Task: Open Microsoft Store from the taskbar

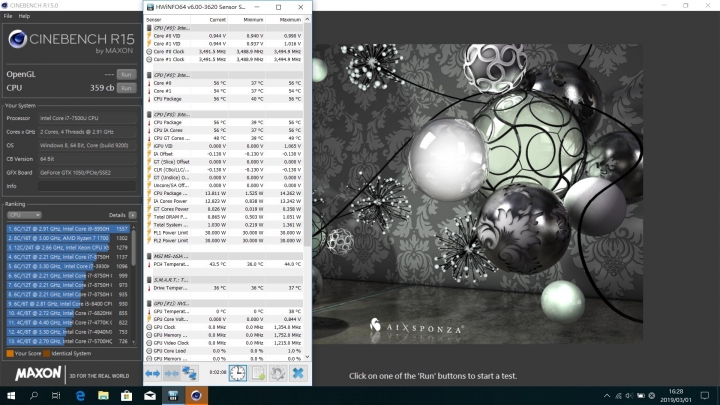Action: (x=126, y=395)
